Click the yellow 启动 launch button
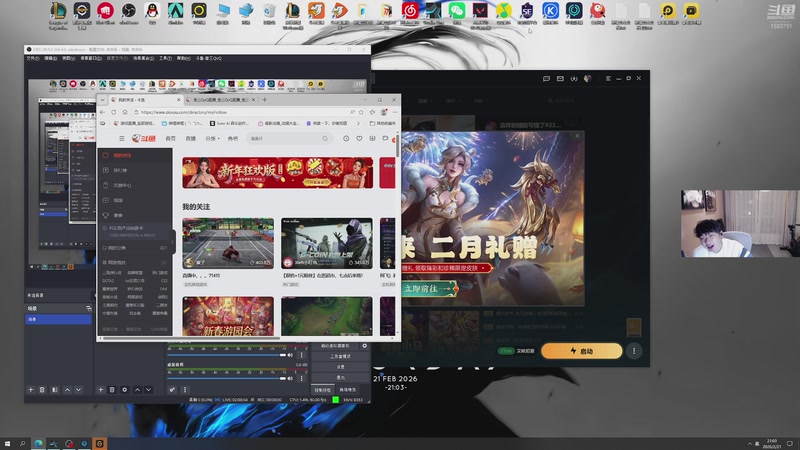Screen dimensions: 800x450 581,351
